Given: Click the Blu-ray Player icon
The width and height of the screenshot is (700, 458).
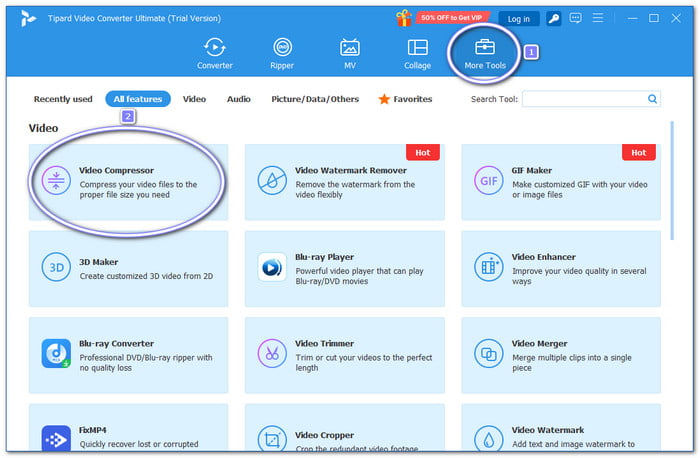Looking at the screenshot, I should click(272, 267).
